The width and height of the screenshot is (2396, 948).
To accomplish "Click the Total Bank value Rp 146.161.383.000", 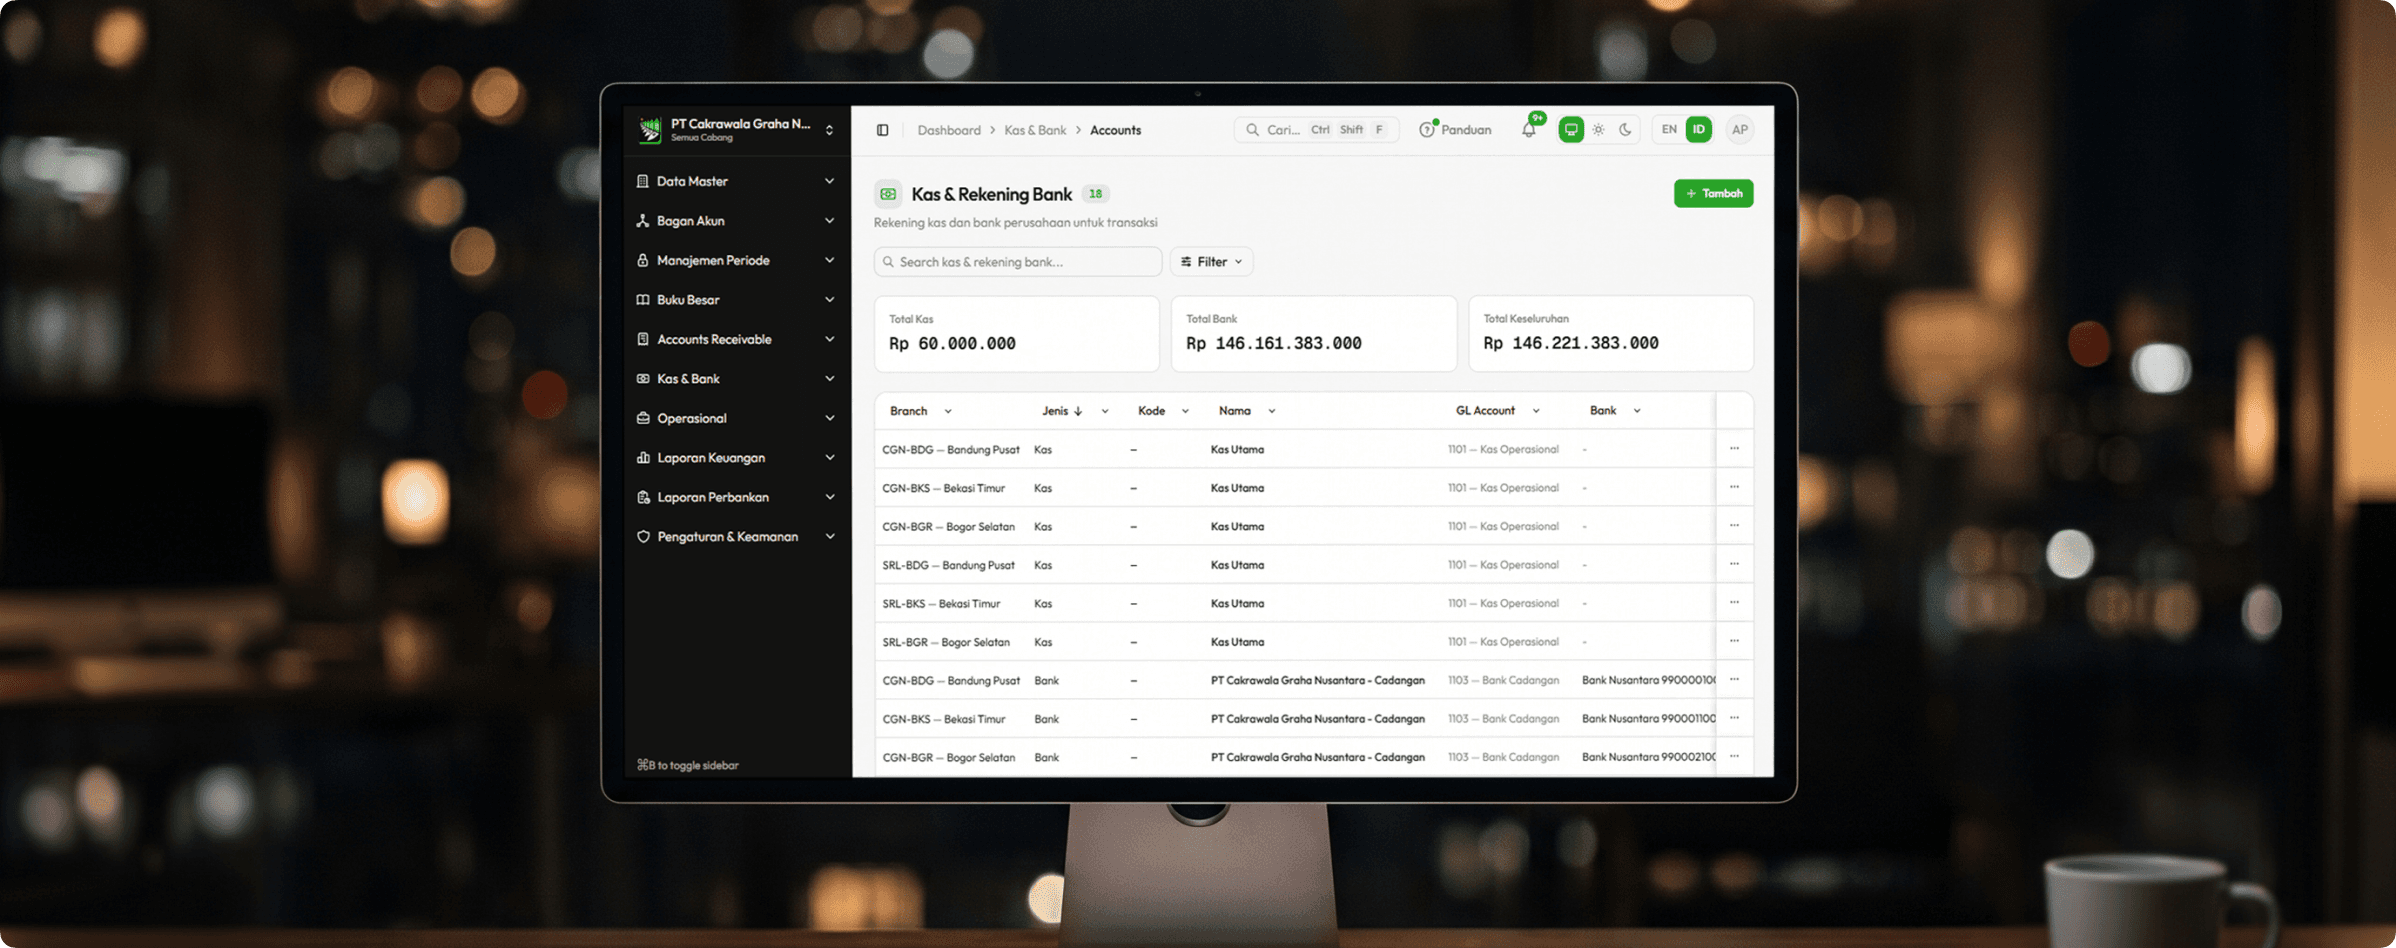I will pyautogui.click(x=1274, y=344).
